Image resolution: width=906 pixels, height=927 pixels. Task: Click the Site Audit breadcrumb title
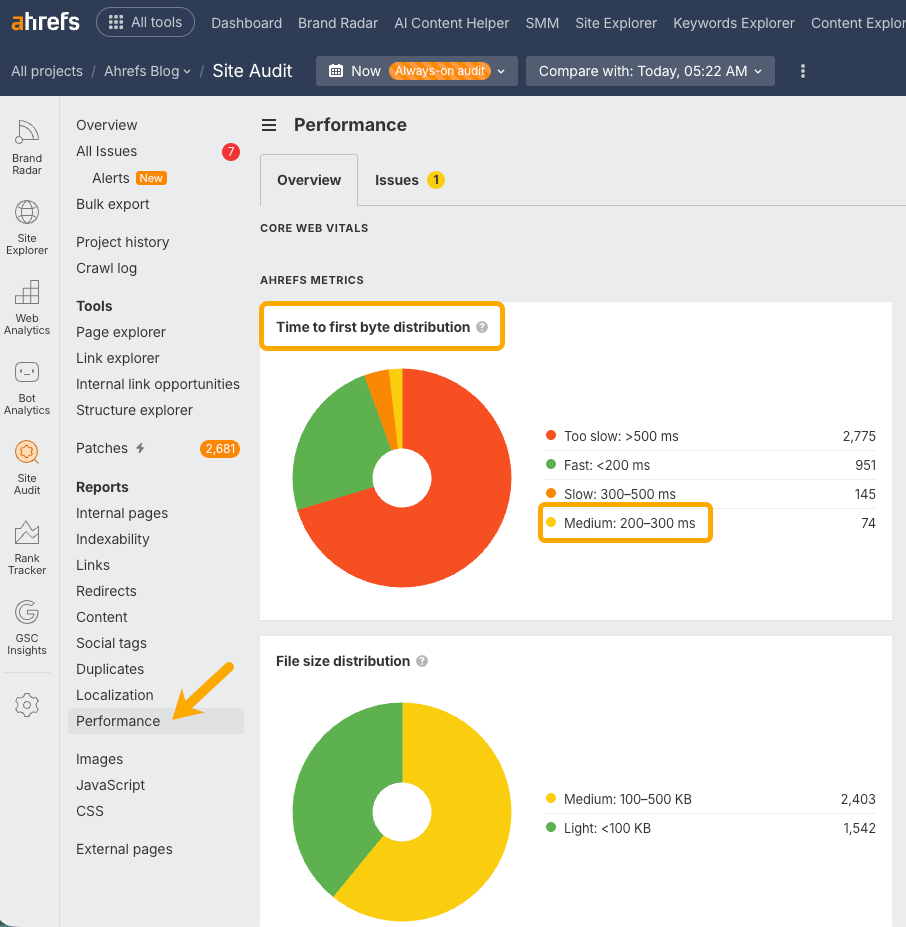tap(252, 71)
